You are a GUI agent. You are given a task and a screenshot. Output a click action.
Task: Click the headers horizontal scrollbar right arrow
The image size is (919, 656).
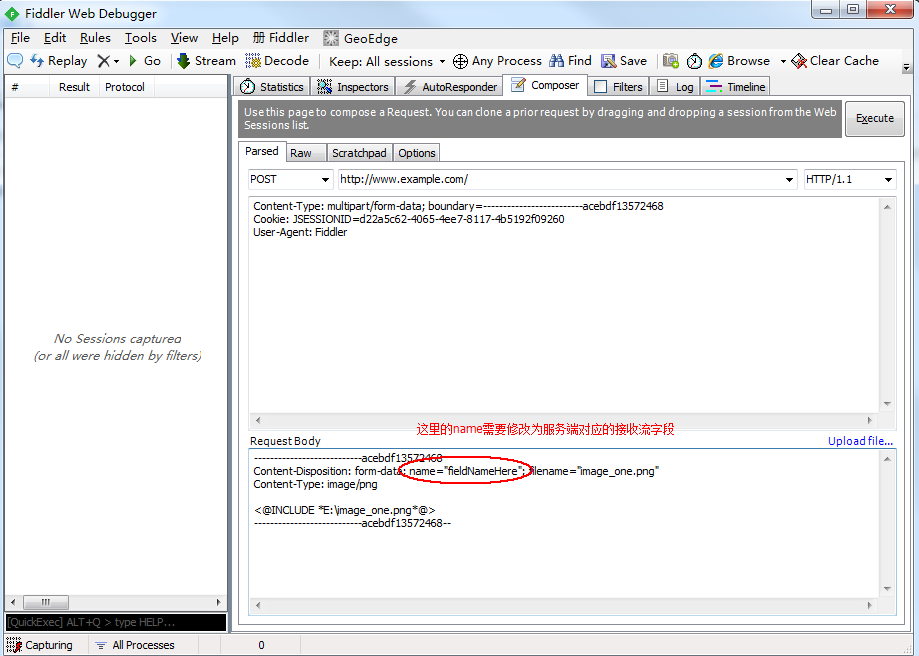(x=870, y=420)
